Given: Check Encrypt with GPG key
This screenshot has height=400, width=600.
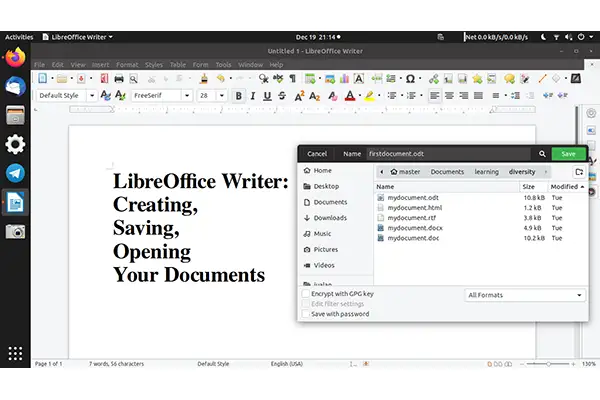Looking at the screenshot, I should (305, 294).
